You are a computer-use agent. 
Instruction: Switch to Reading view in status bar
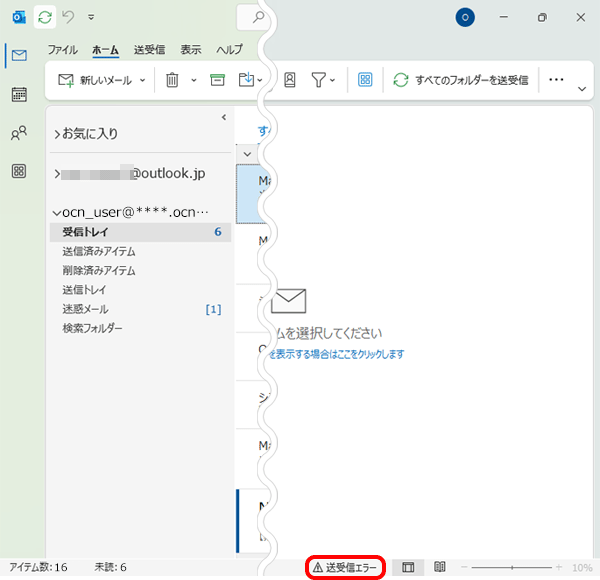pyautogui.click(x=439, y=567)
